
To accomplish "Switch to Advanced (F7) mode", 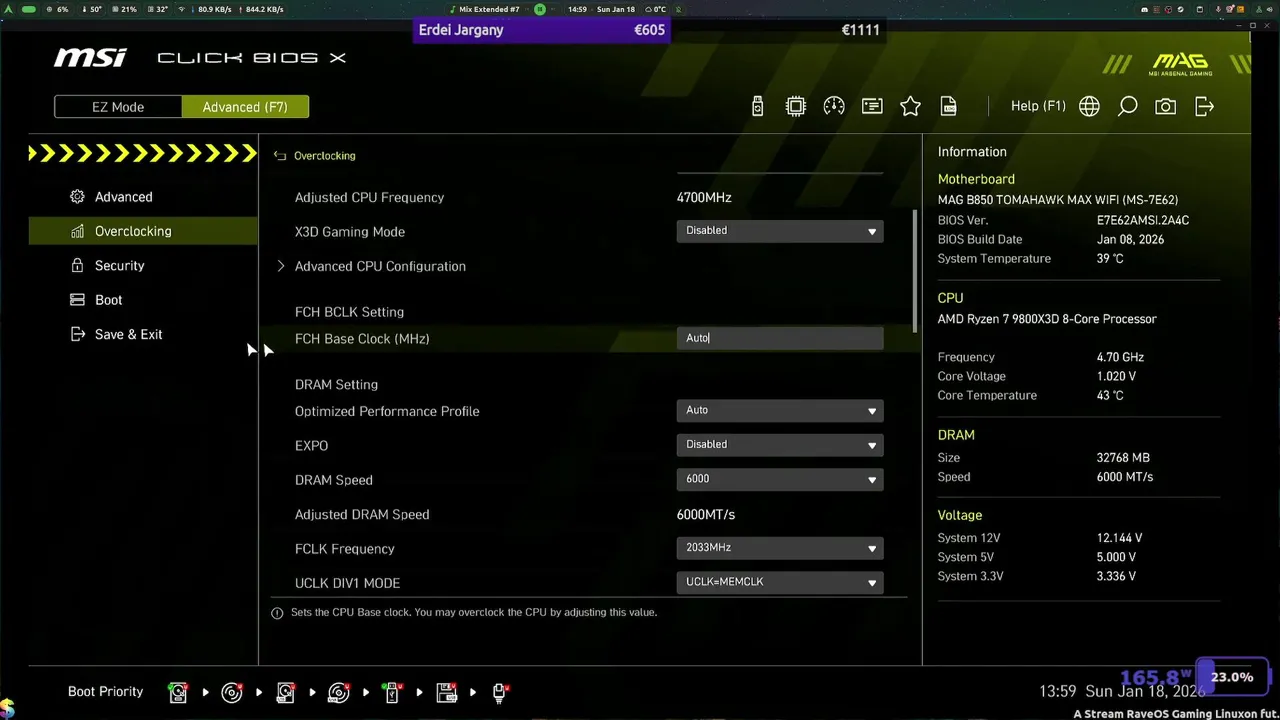I will point(245,107).
